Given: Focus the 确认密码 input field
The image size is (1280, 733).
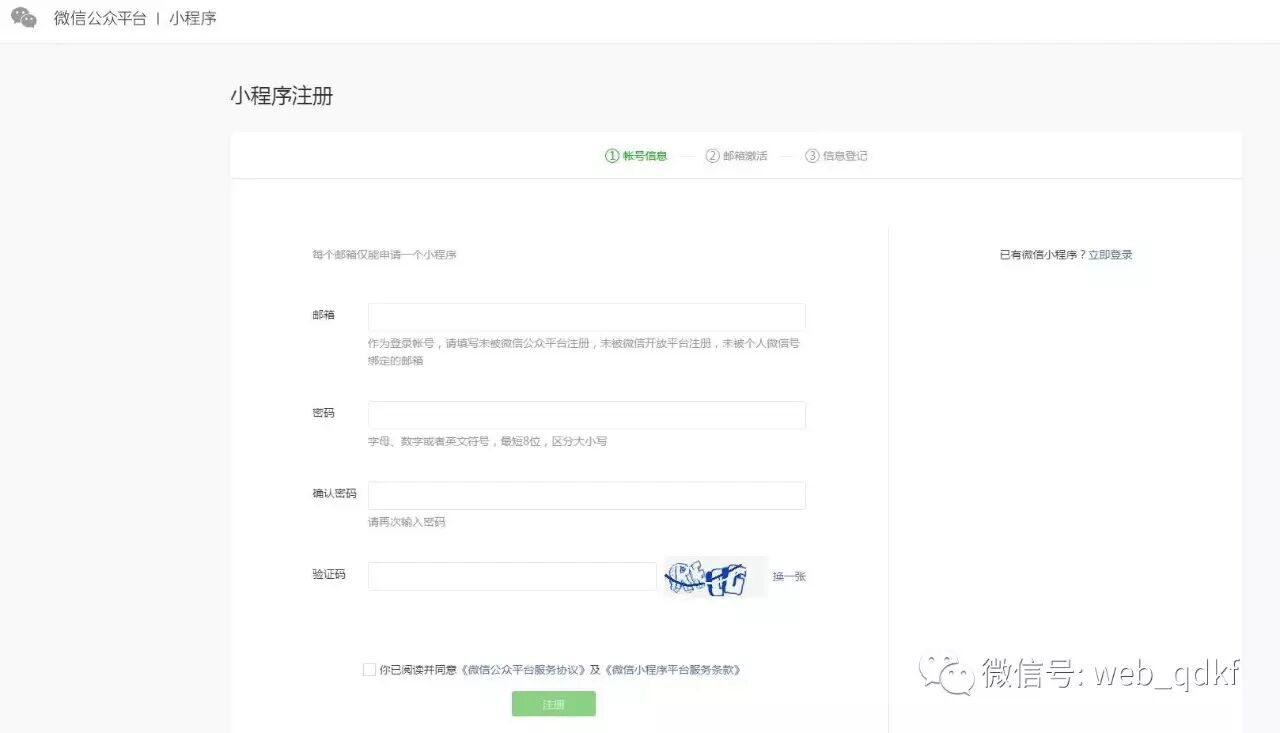Looking at the screenshot, I should tap(587, 496).
